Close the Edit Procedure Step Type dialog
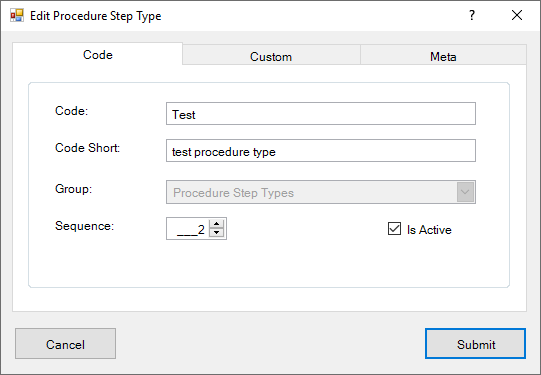541x375 pixels. pyautogui.click(x=517, y=15)
